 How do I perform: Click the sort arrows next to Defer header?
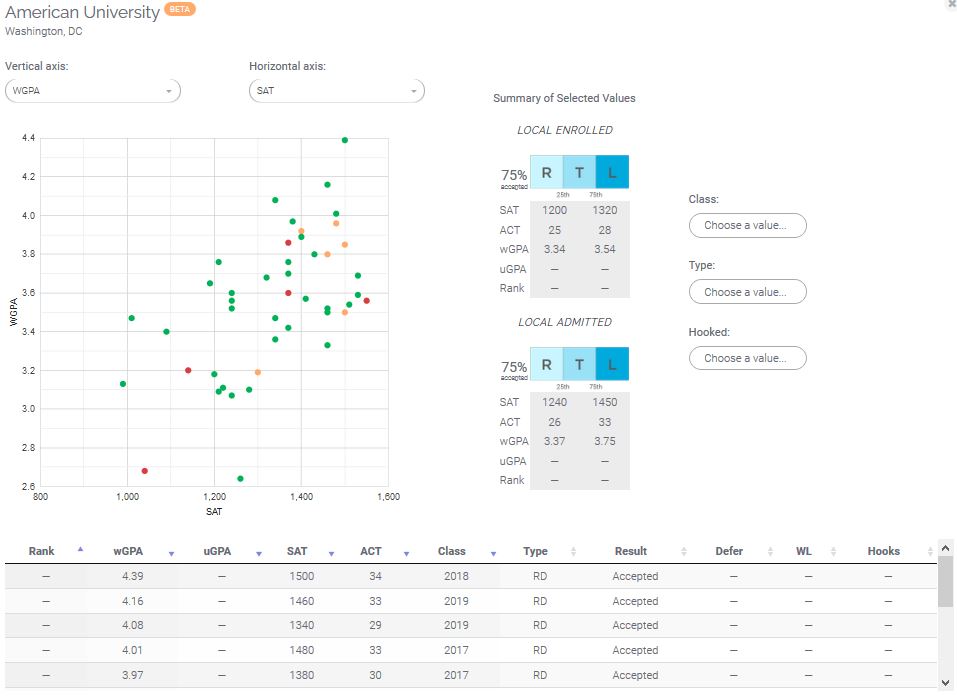[770, 551]
